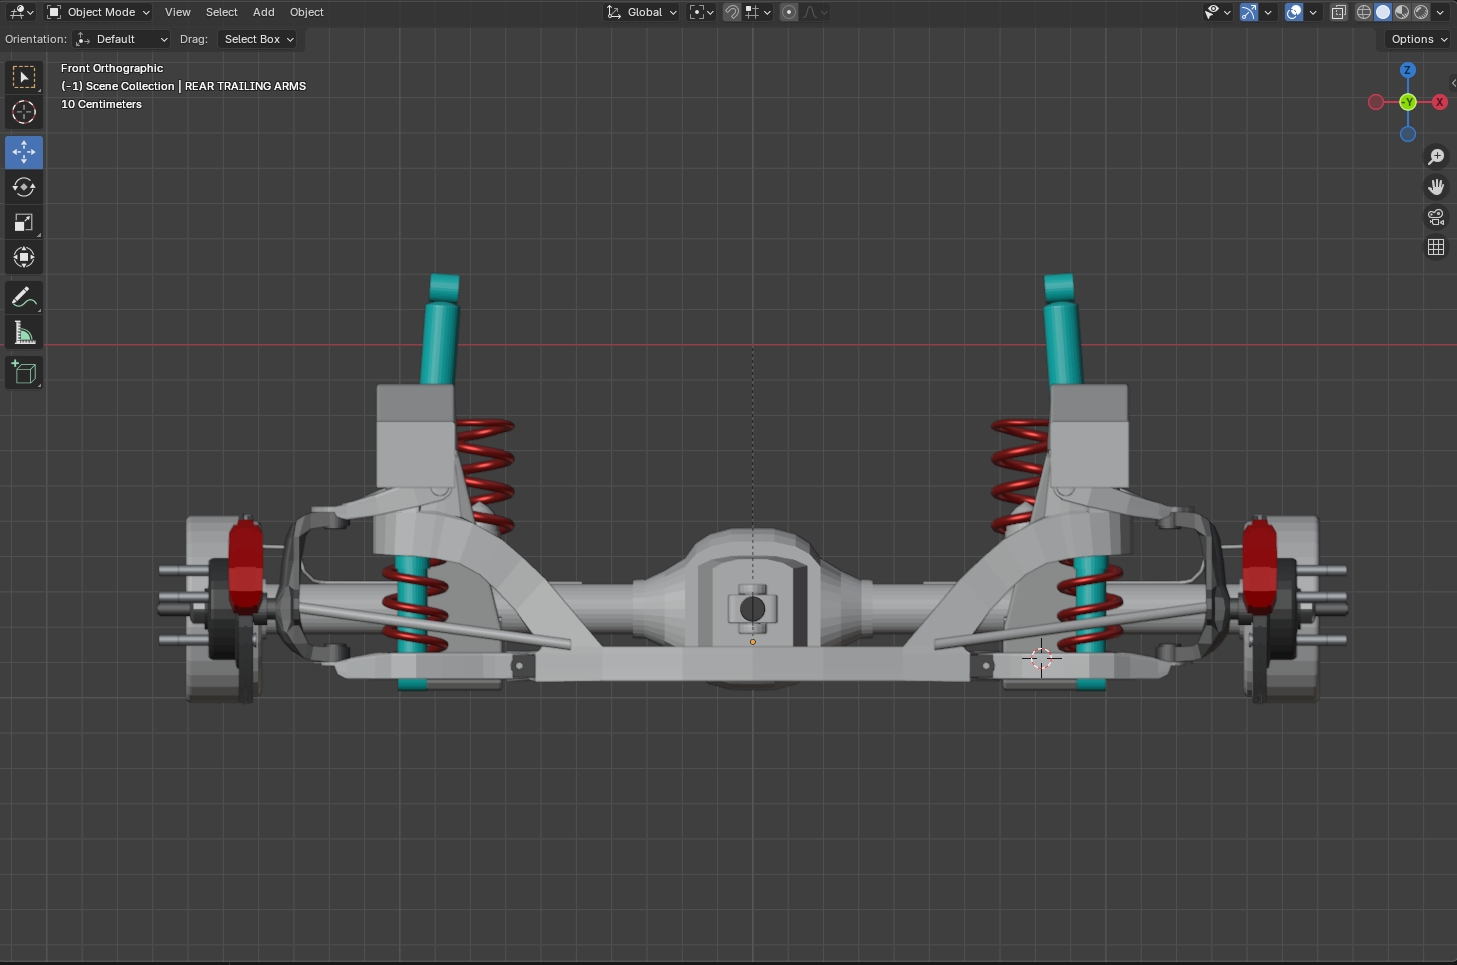Toggle camera view with camera icon
The width and height of the screenshot is (1457, 965).
(1436, 217)
